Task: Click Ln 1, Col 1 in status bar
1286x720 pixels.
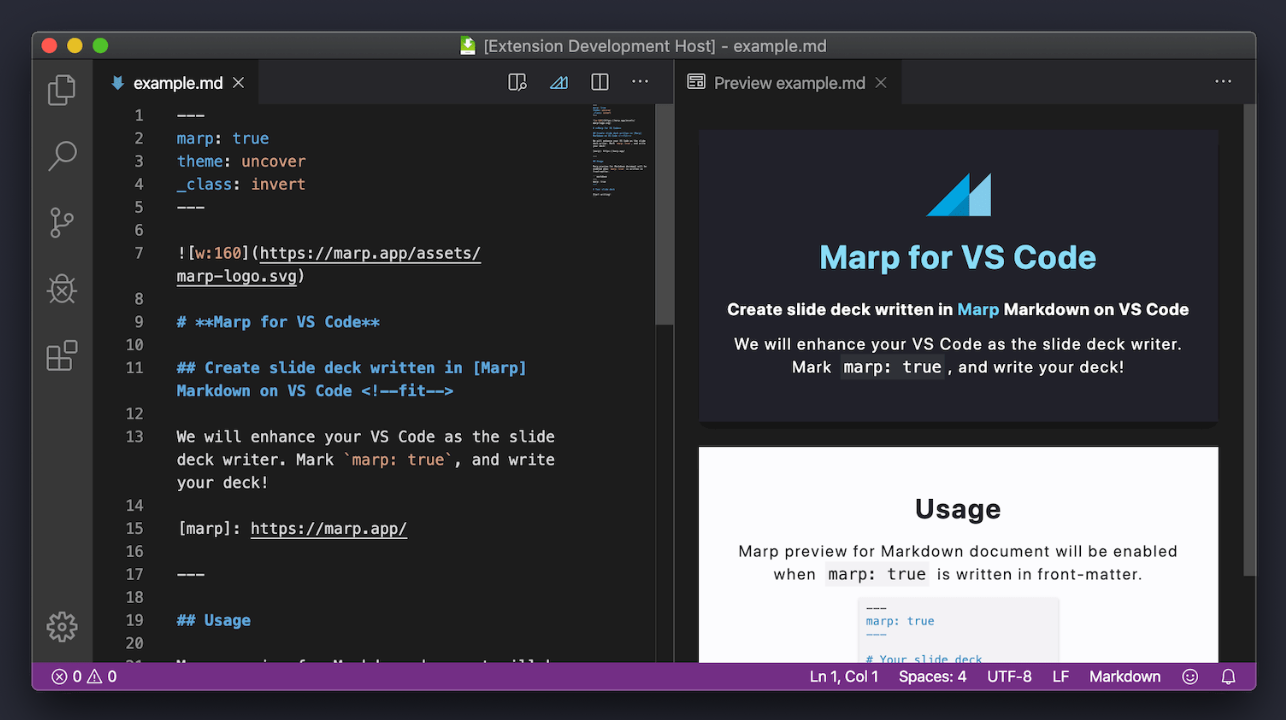Action: [844, 677]
